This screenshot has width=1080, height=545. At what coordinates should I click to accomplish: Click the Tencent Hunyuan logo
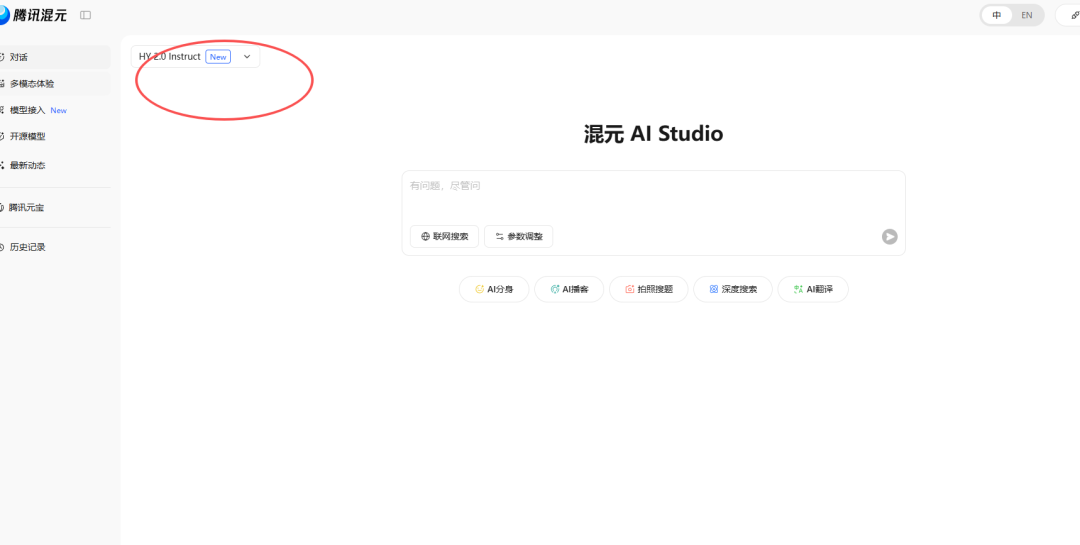point(34,15)
